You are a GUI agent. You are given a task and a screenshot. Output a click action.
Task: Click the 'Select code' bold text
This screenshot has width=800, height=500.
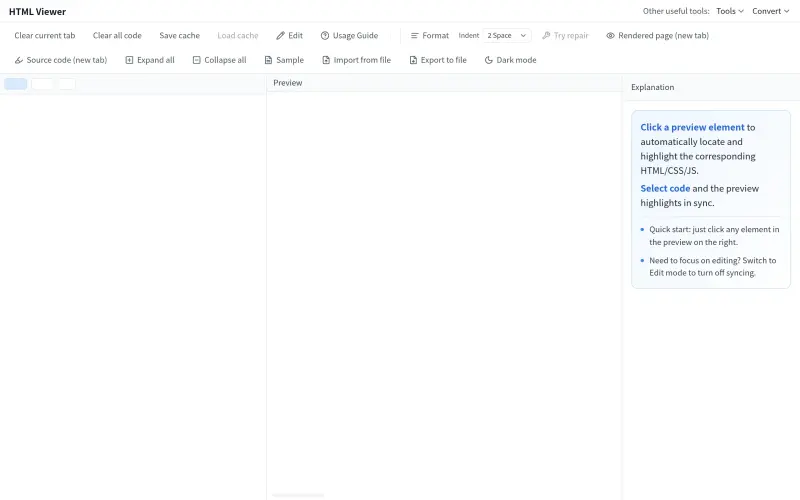[665, 189]
